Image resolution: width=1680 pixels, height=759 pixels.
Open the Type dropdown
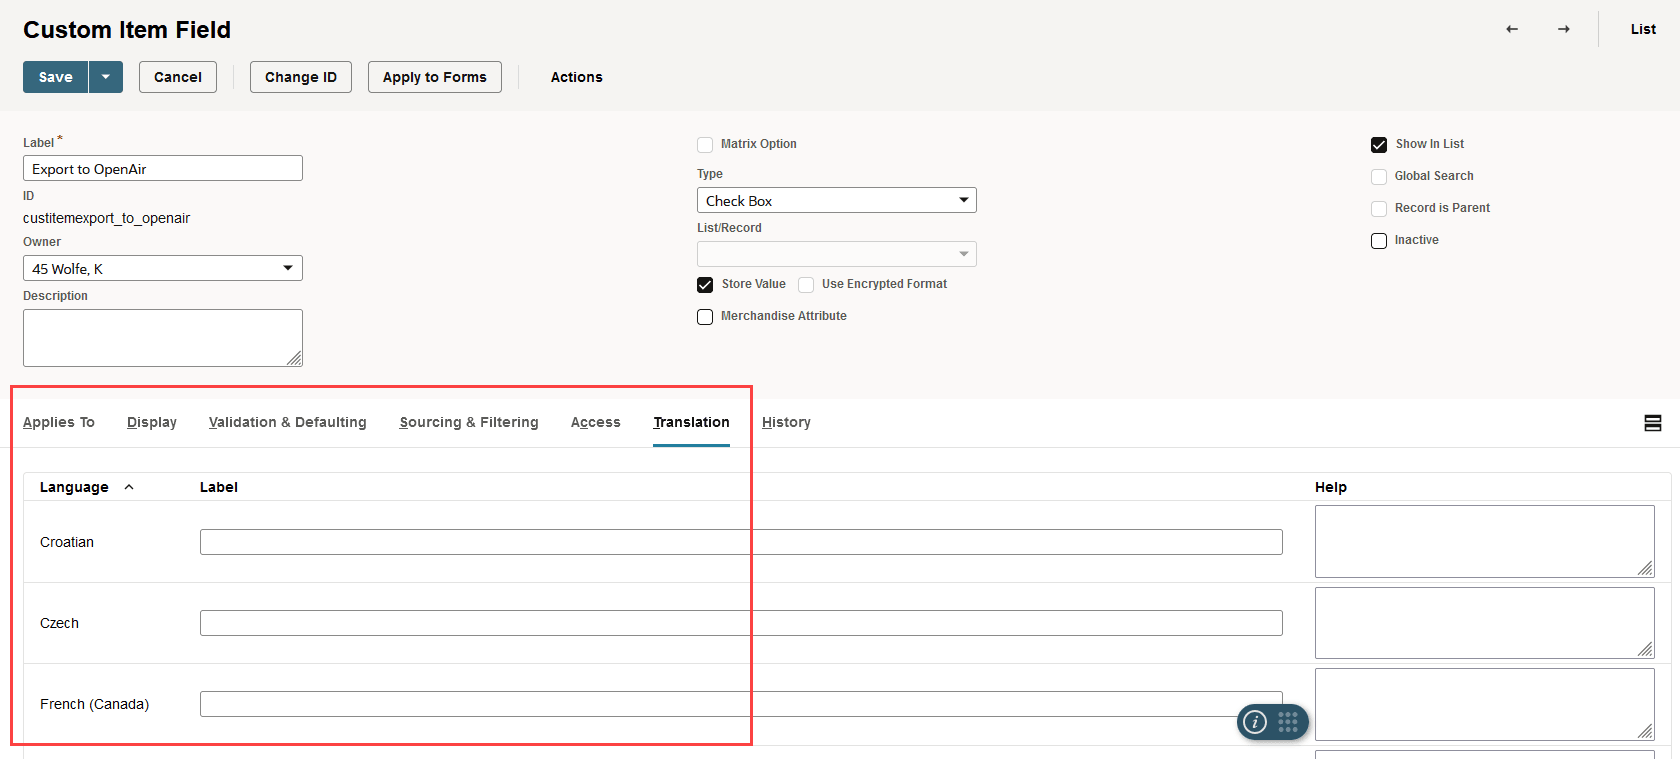[837, 200]
